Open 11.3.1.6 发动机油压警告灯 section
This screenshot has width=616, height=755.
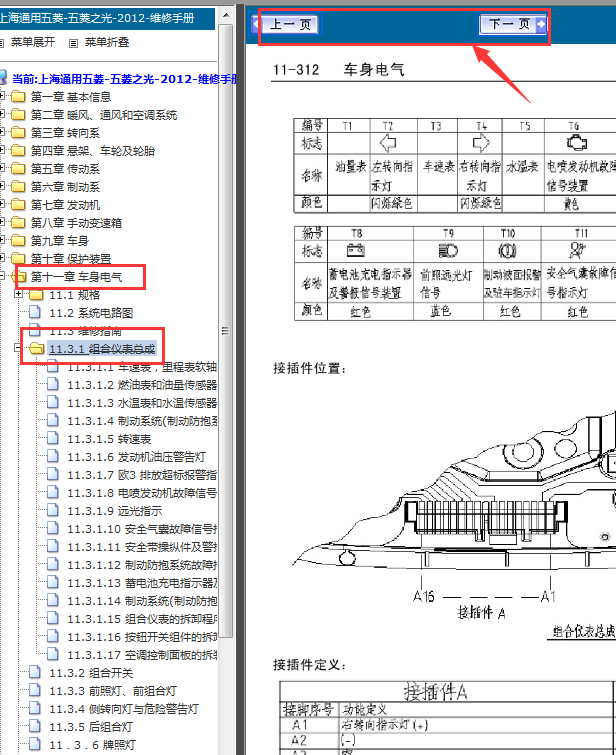point(141,457)
